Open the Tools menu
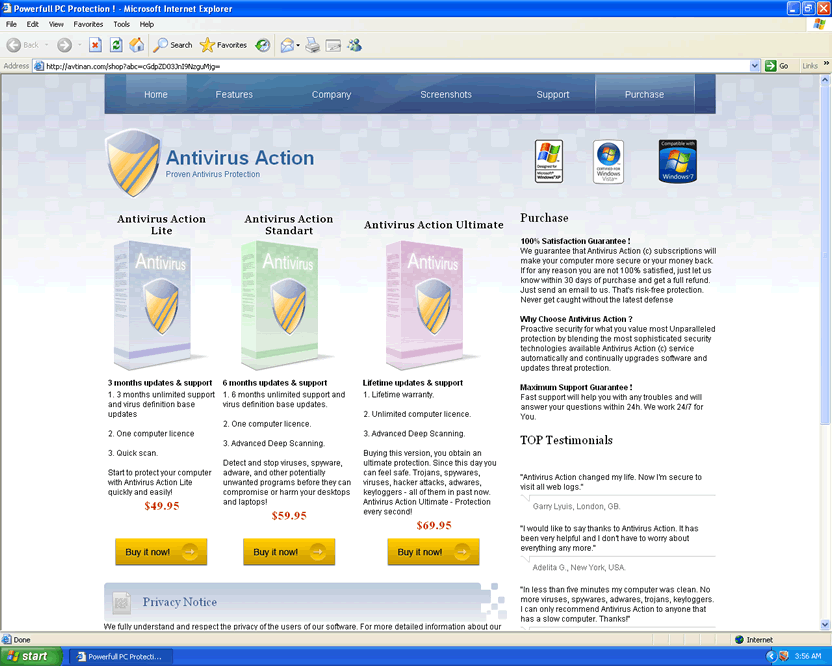This screenshot has width=832, height=666. 121,24
